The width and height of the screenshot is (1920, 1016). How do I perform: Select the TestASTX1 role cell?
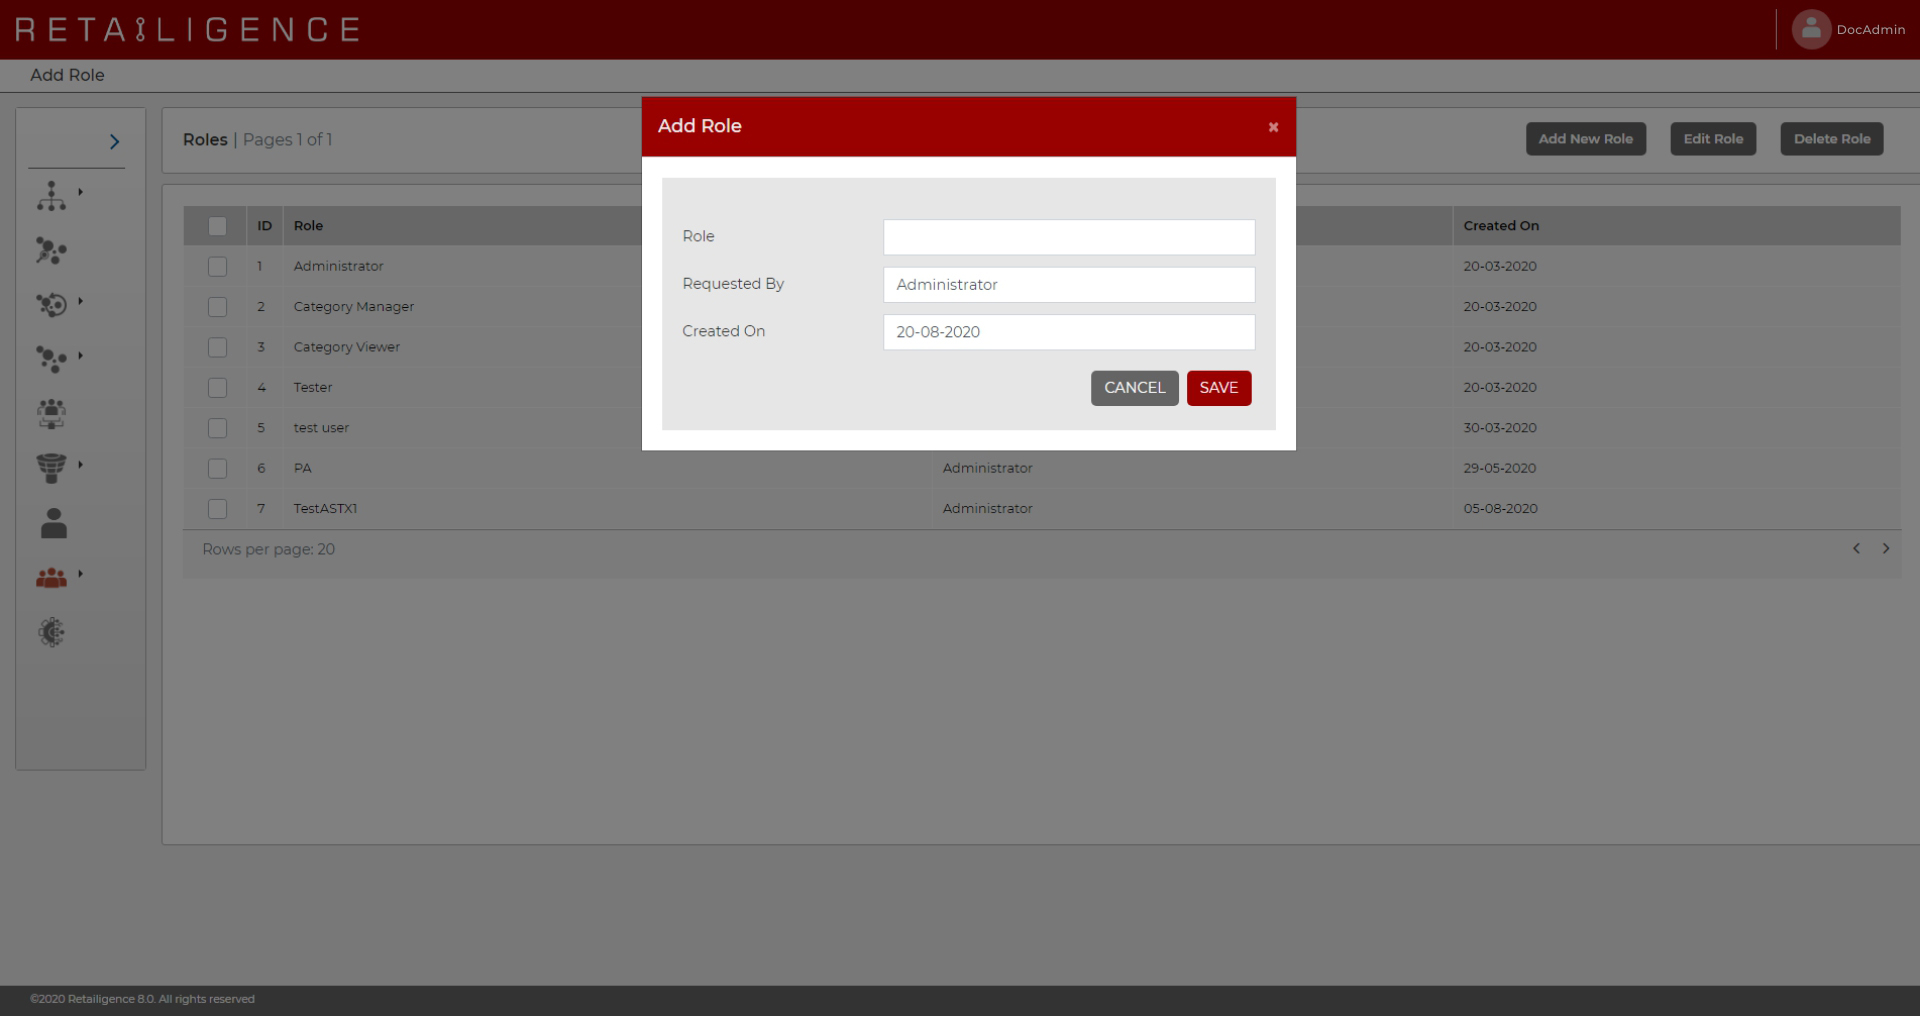pos(325,508)
